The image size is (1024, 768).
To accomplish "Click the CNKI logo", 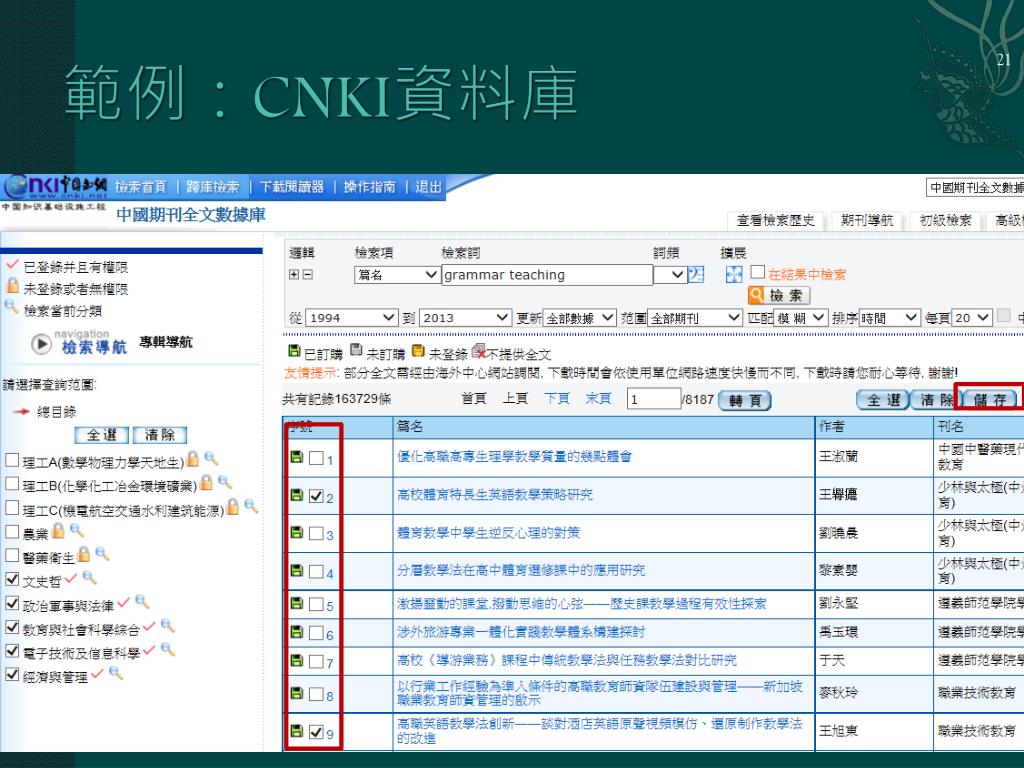I will tap(55, 187).
